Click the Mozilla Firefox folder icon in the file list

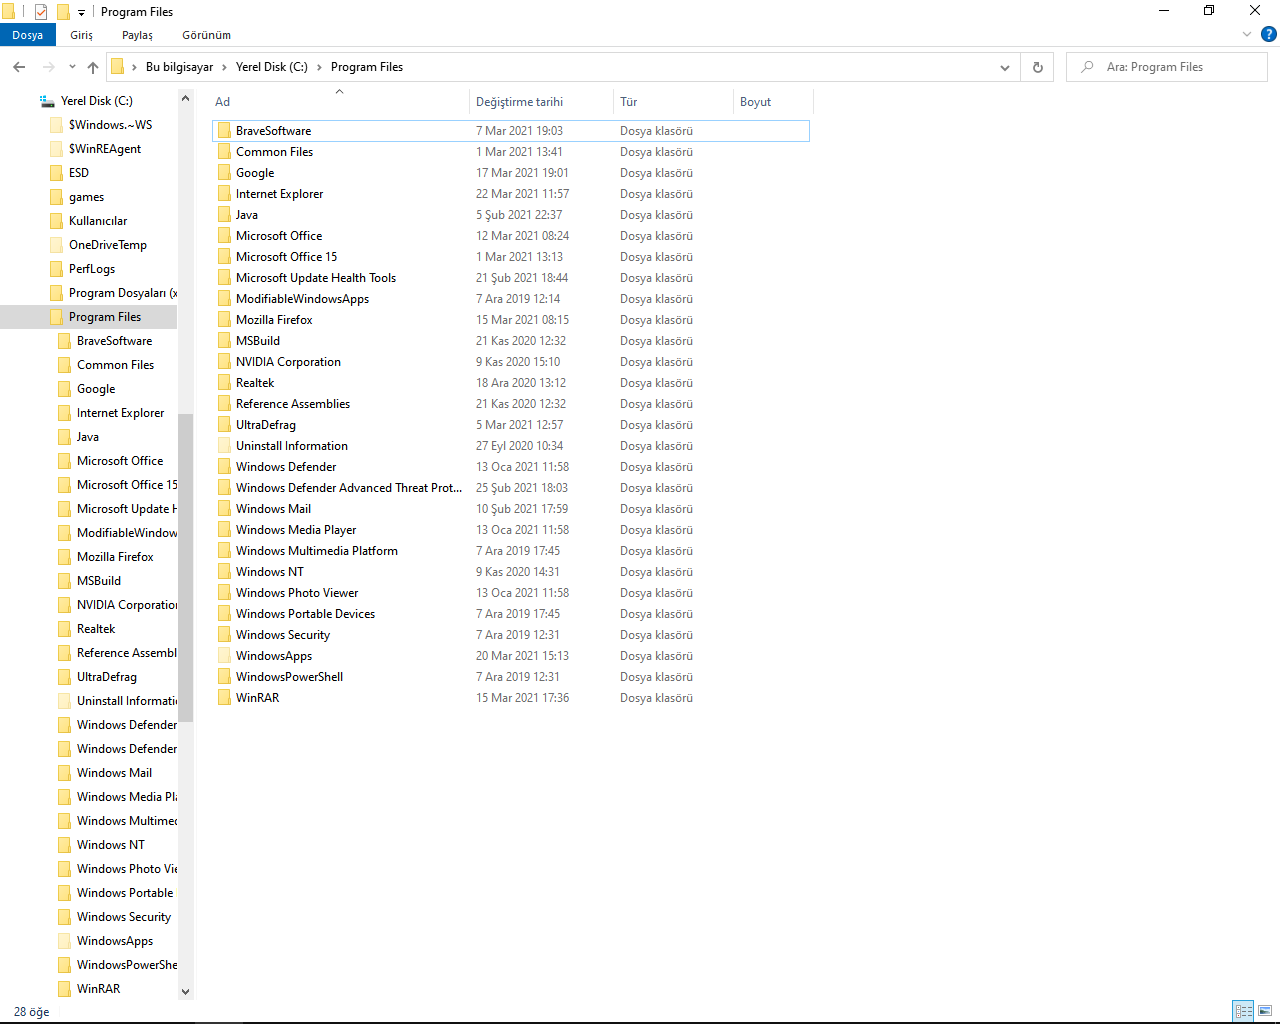224,320
